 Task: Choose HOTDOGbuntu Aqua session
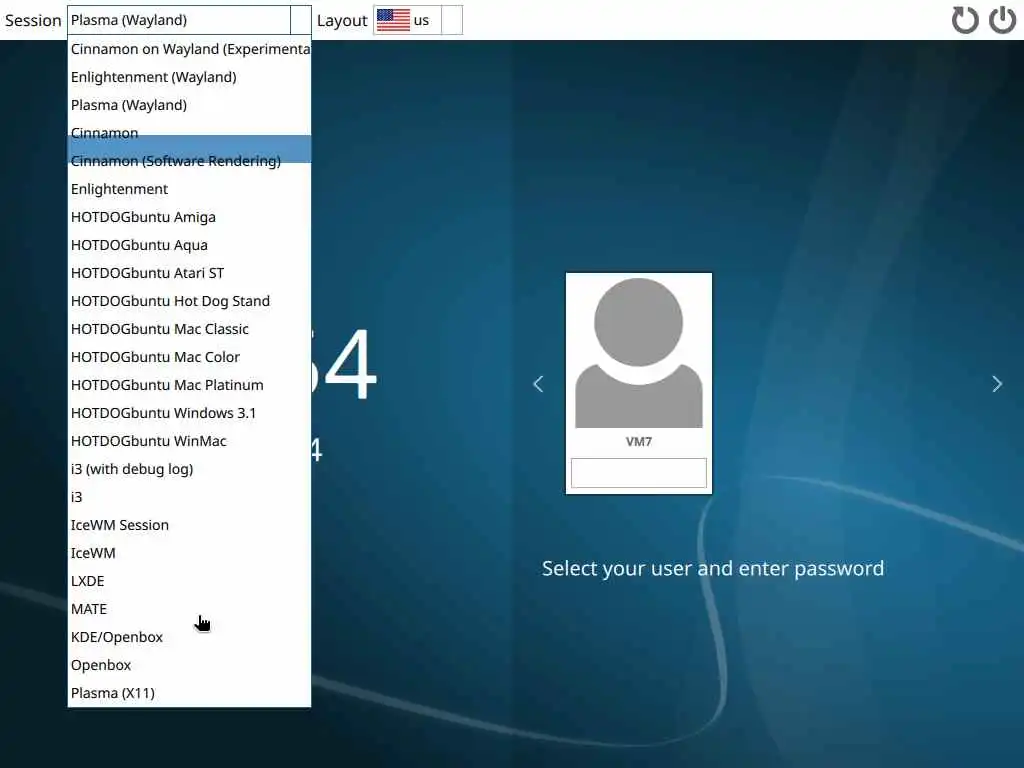[189, 246]
